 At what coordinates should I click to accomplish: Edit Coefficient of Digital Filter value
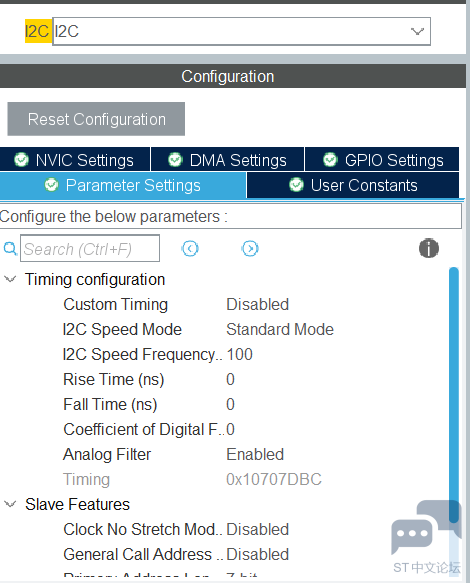pos(231,429)
